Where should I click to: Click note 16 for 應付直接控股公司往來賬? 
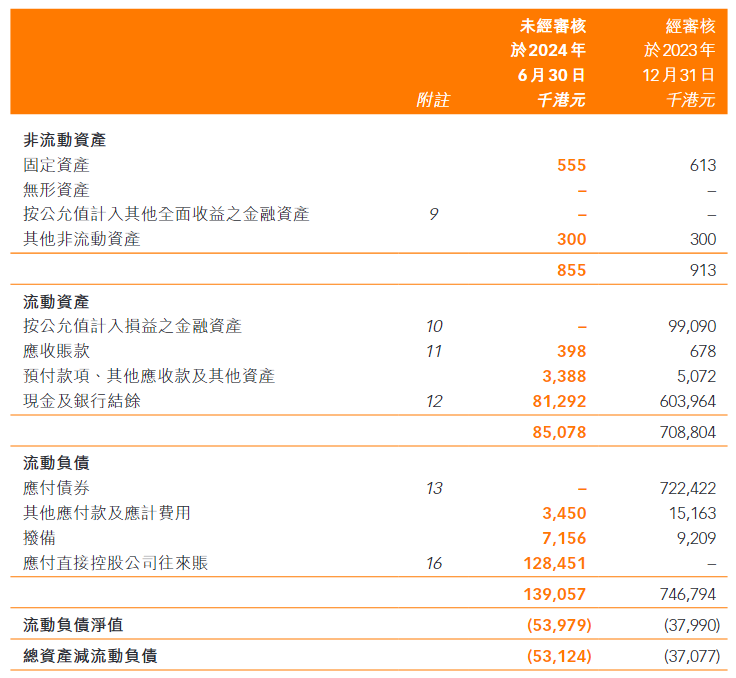point(433,563)
